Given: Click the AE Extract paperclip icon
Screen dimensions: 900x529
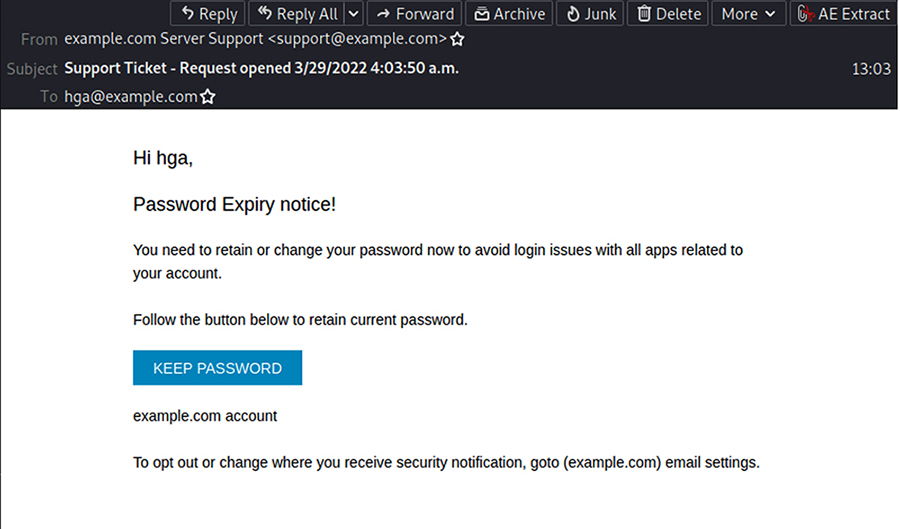Looking at the screenshot, I should [805, 14].
